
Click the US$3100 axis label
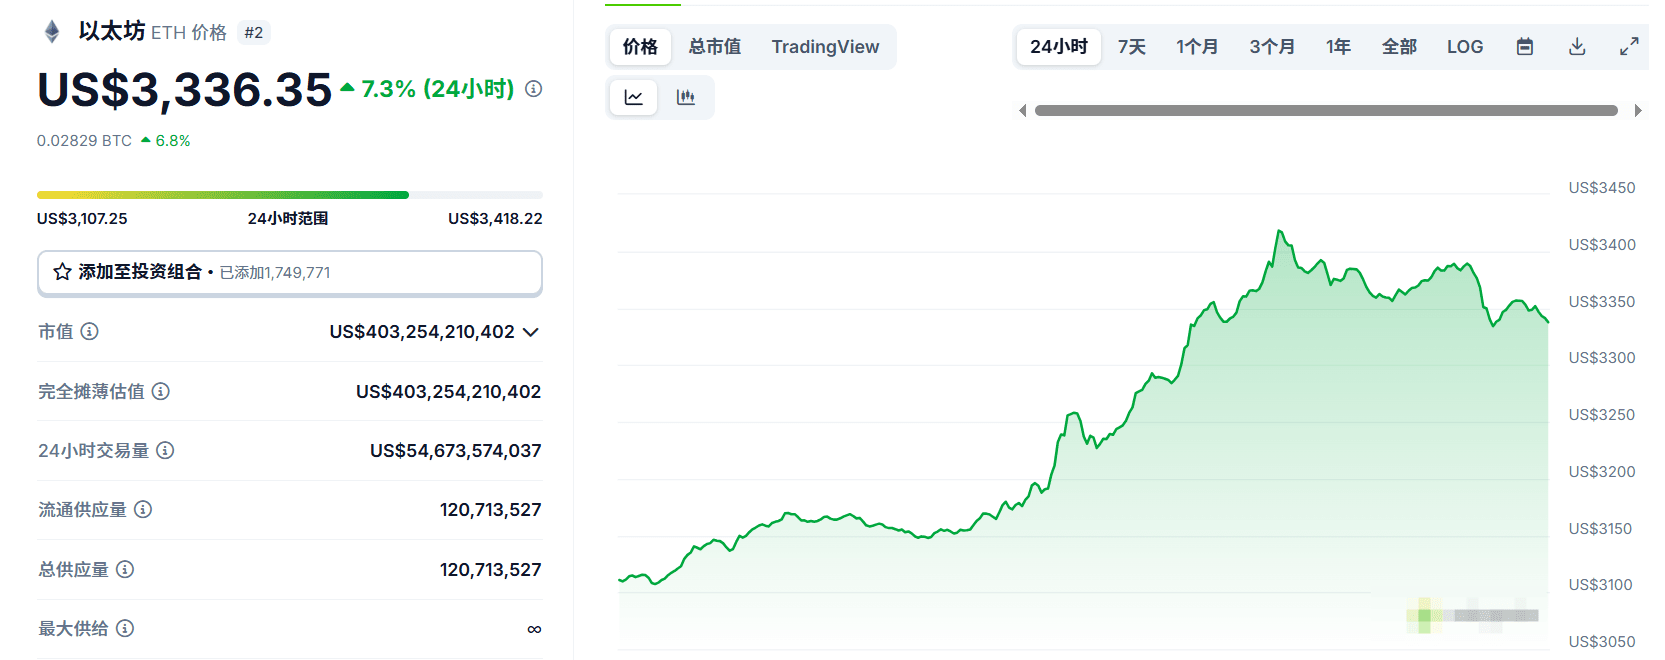[x=1600, y=585]
